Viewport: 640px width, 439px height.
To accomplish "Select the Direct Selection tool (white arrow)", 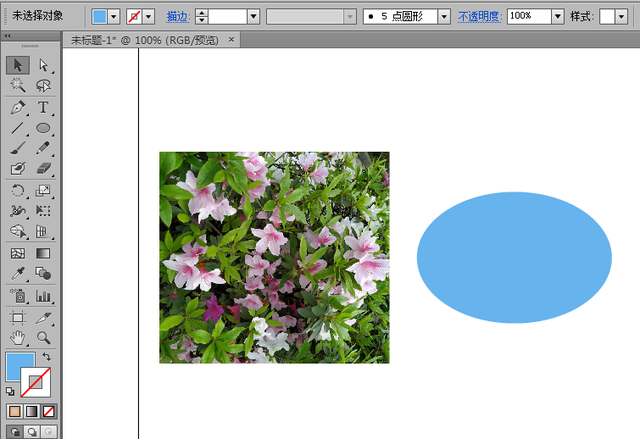I will click(43, 65).
